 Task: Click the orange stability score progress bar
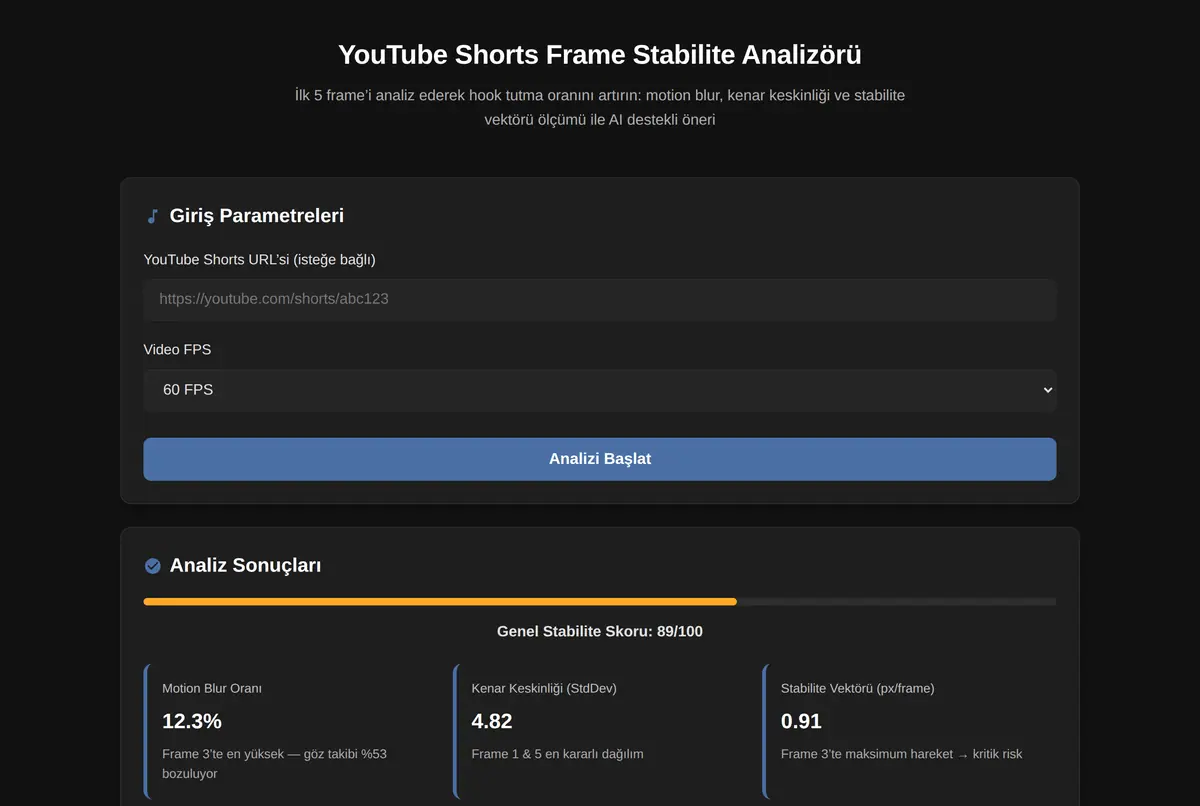point(440,602)
